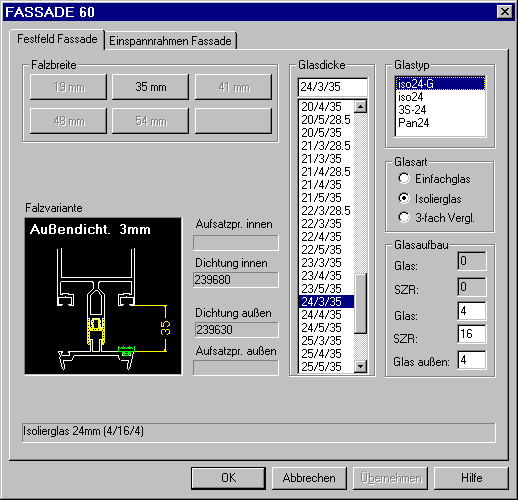Select highlighted 24/3/35 list entry
This screenshot has width=518, height=500.
[x=326, y=302]
